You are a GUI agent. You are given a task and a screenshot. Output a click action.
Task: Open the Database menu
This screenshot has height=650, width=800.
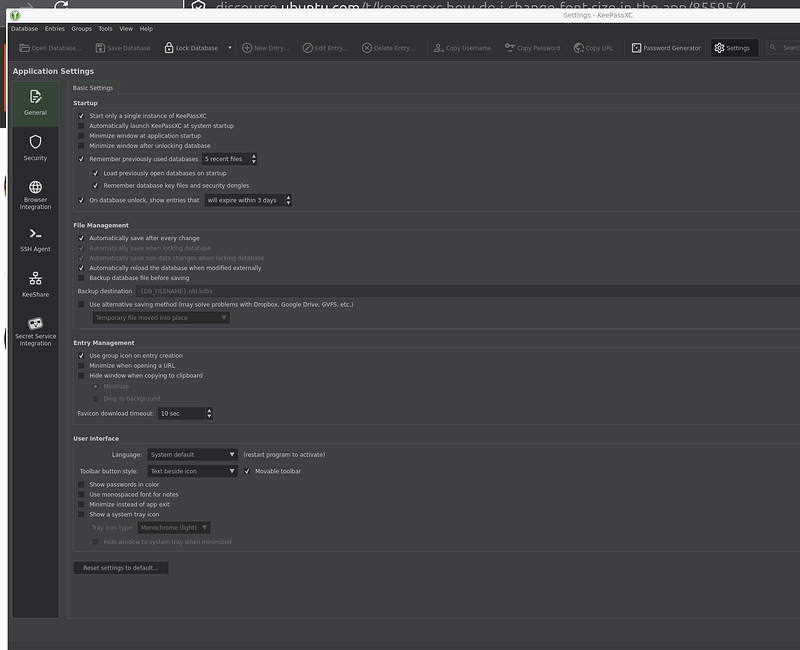(24, 29)
